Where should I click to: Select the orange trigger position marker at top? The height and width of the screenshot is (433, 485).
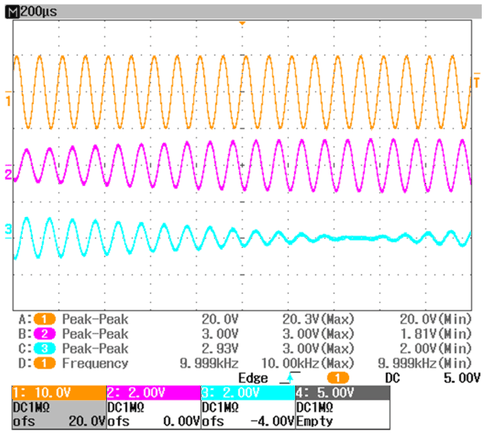coord(242,23)
